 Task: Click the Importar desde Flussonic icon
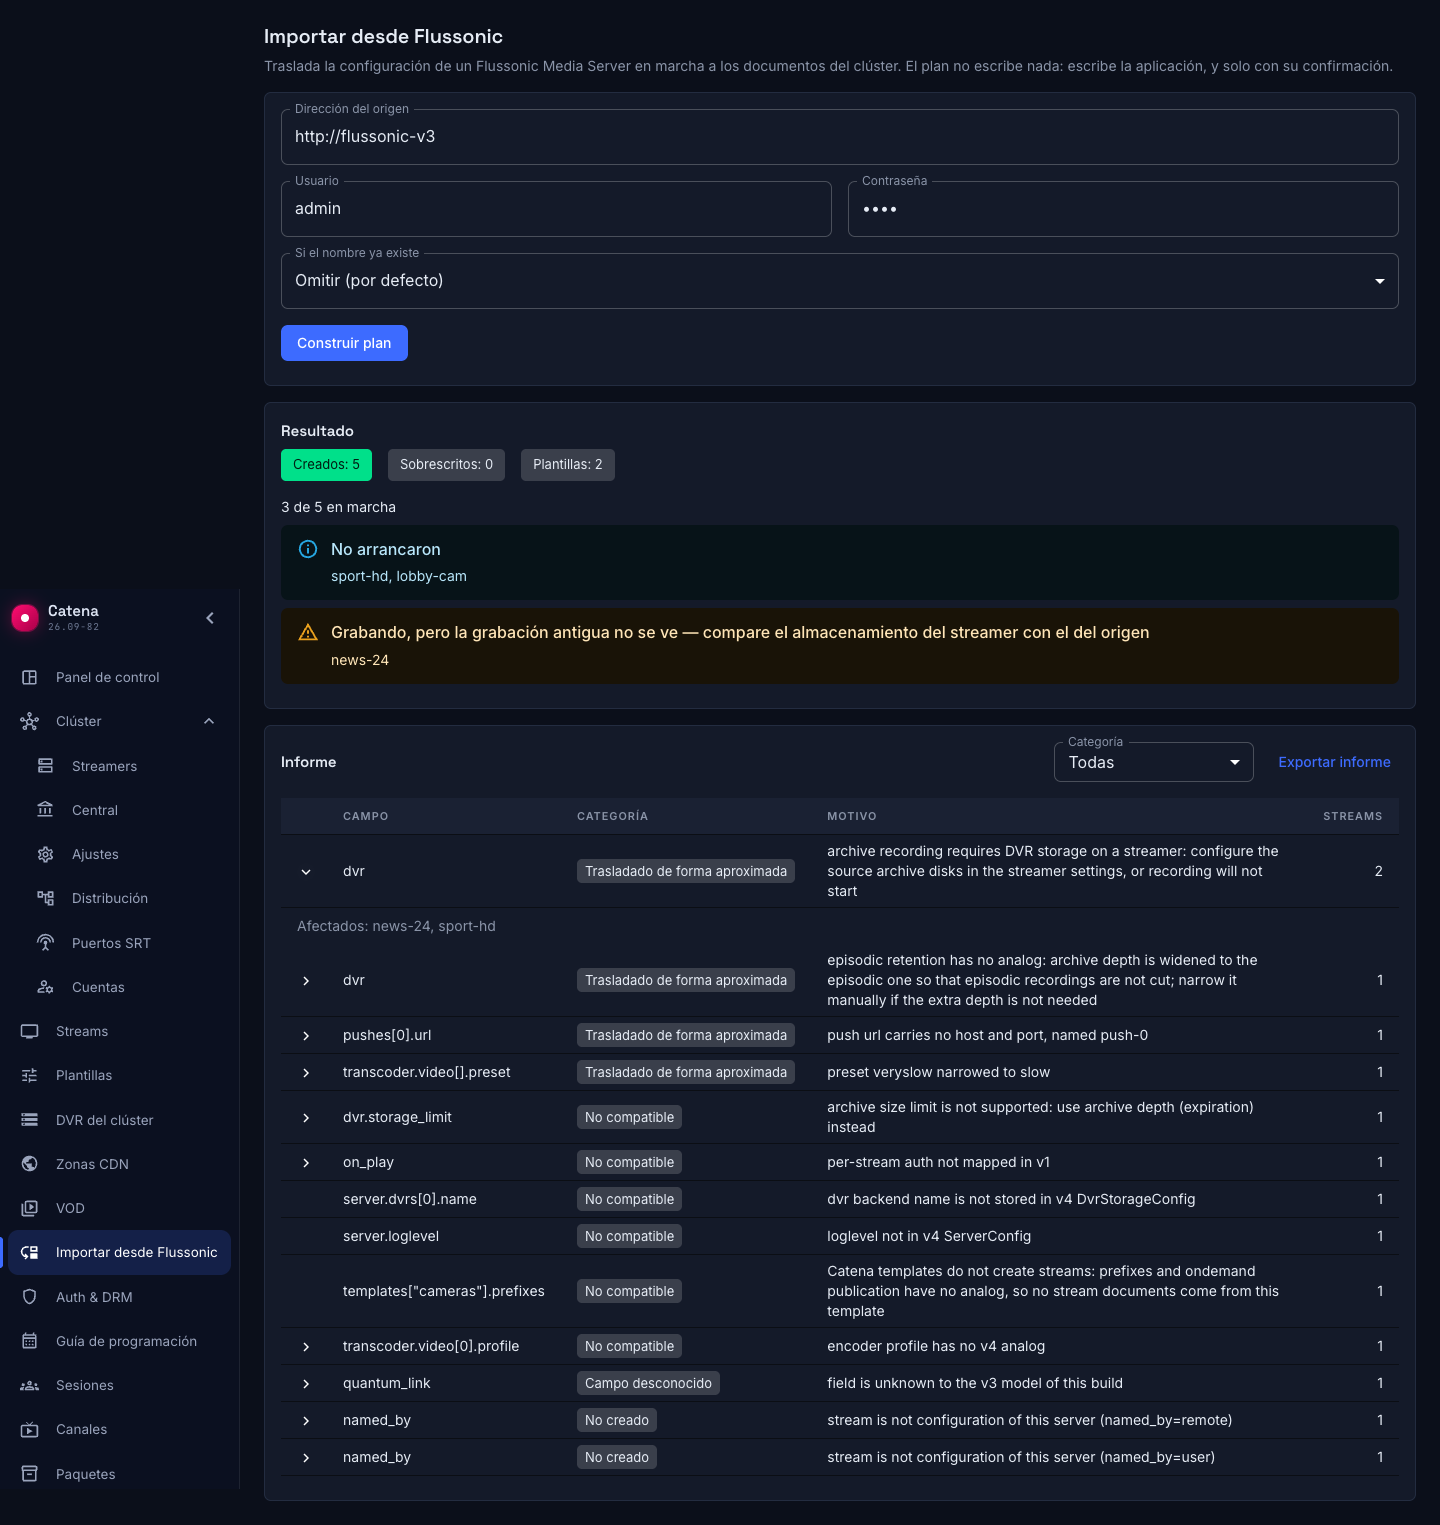[30, 1252]
